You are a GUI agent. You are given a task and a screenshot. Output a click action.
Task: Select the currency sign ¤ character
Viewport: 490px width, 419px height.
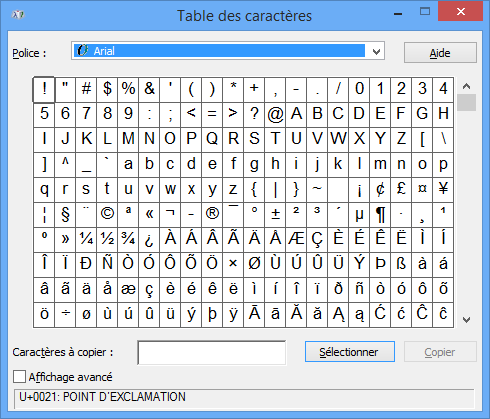click(x=422, y=190)
